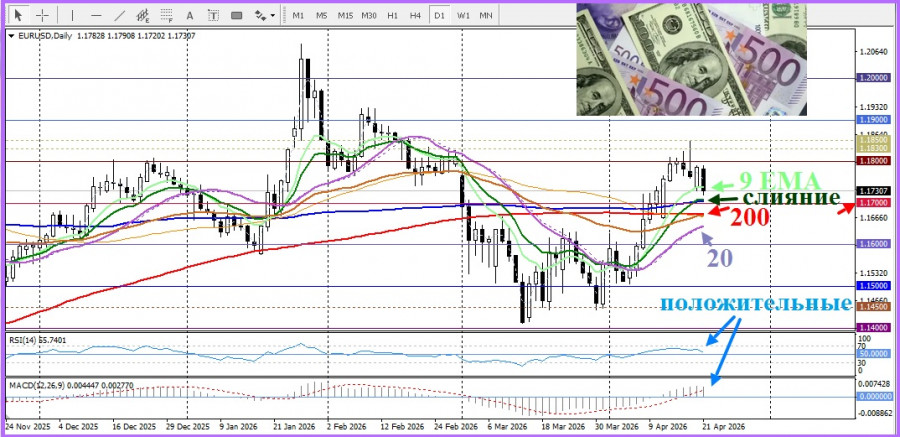Viewport: 900px width, 437px height.
Task: Choose the Vertical Line drawing tool
Action: coord(72,15)
